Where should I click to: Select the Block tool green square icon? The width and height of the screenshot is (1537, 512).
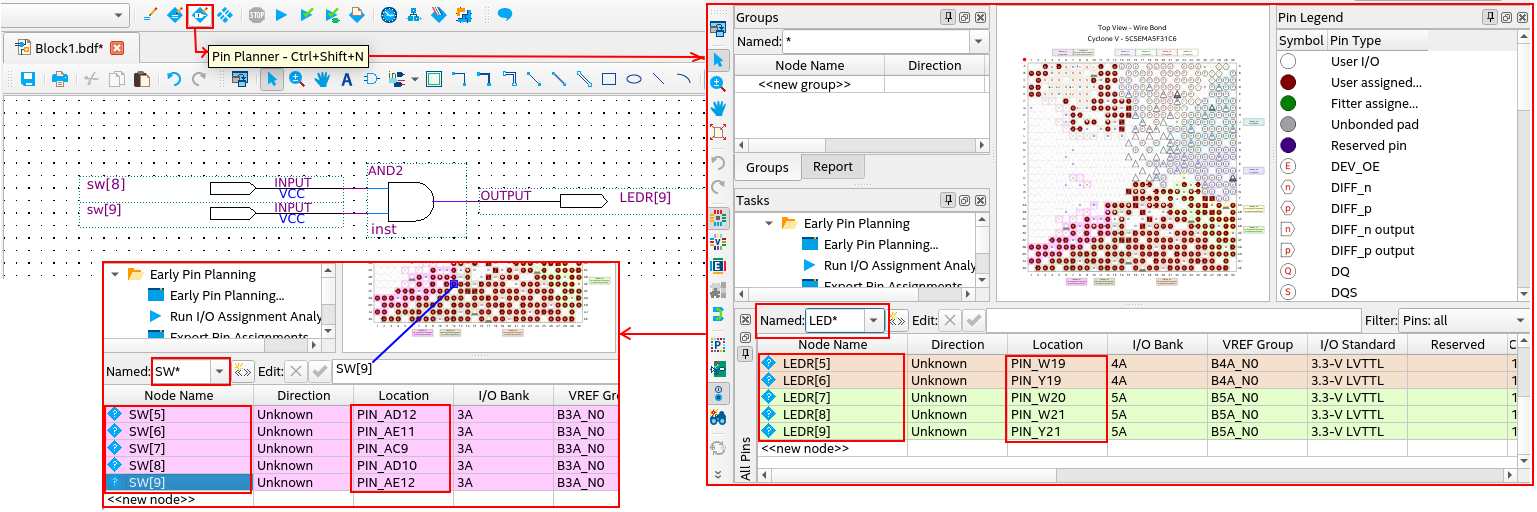pos(434,79)
